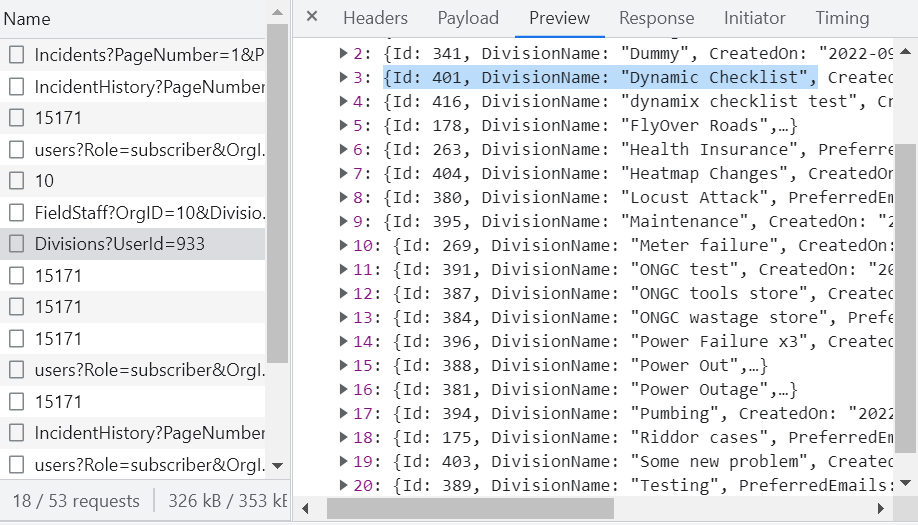Open the Initiator tab
The width and height of the screenshot is (918, 525).
pyautogui.click(x=754, y=18)
